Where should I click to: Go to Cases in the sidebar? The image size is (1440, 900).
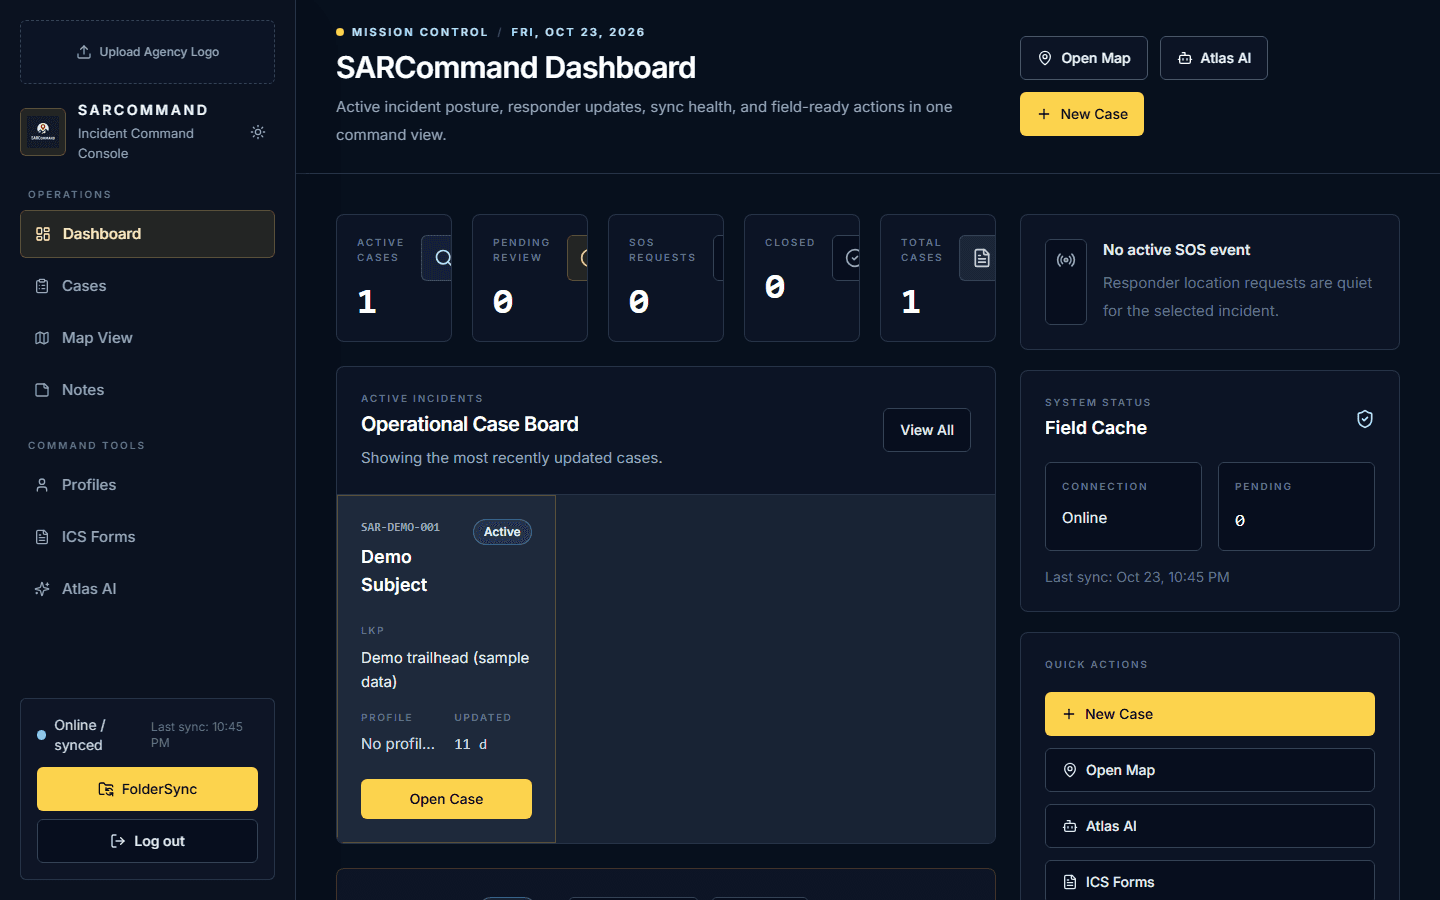click(x=148, y=286)
